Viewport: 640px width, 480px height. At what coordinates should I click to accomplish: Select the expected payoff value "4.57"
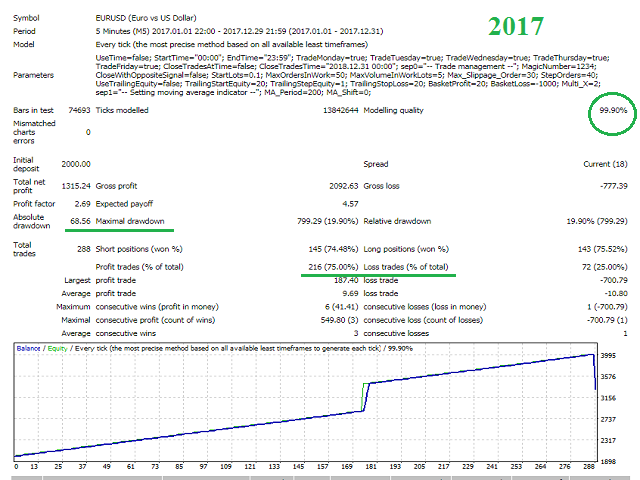pos(350,204)
